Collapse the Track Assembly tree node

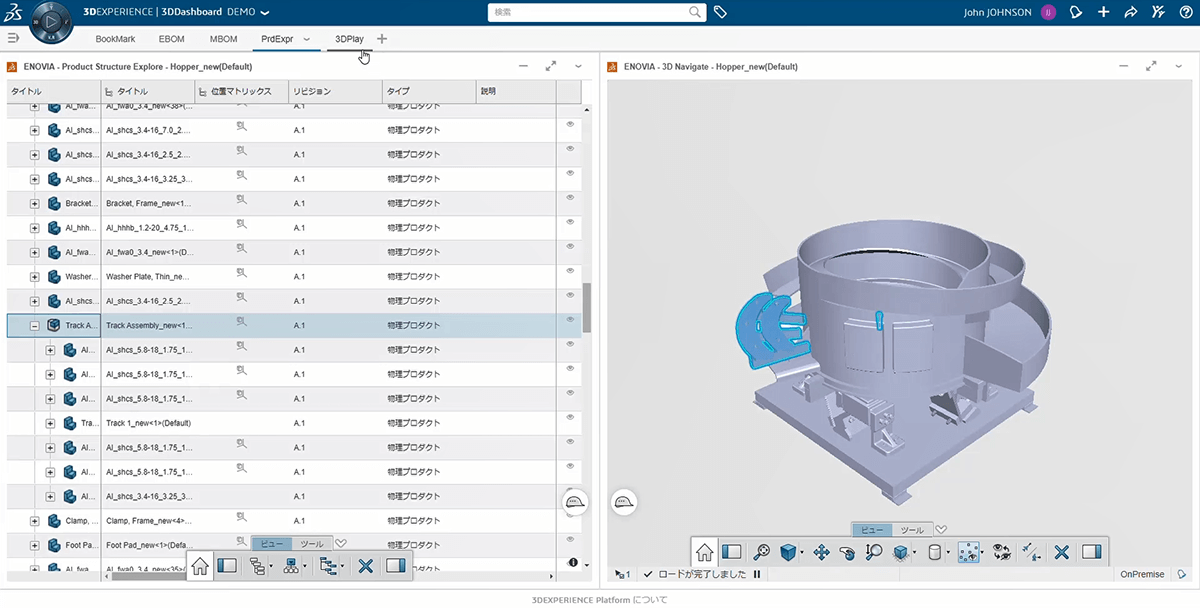[35, 325]
